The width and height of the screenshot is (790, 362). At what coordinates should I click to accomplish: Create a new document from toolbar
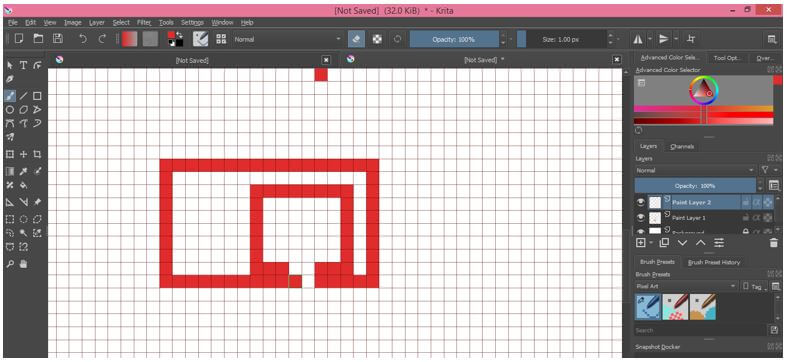(19, 39)
